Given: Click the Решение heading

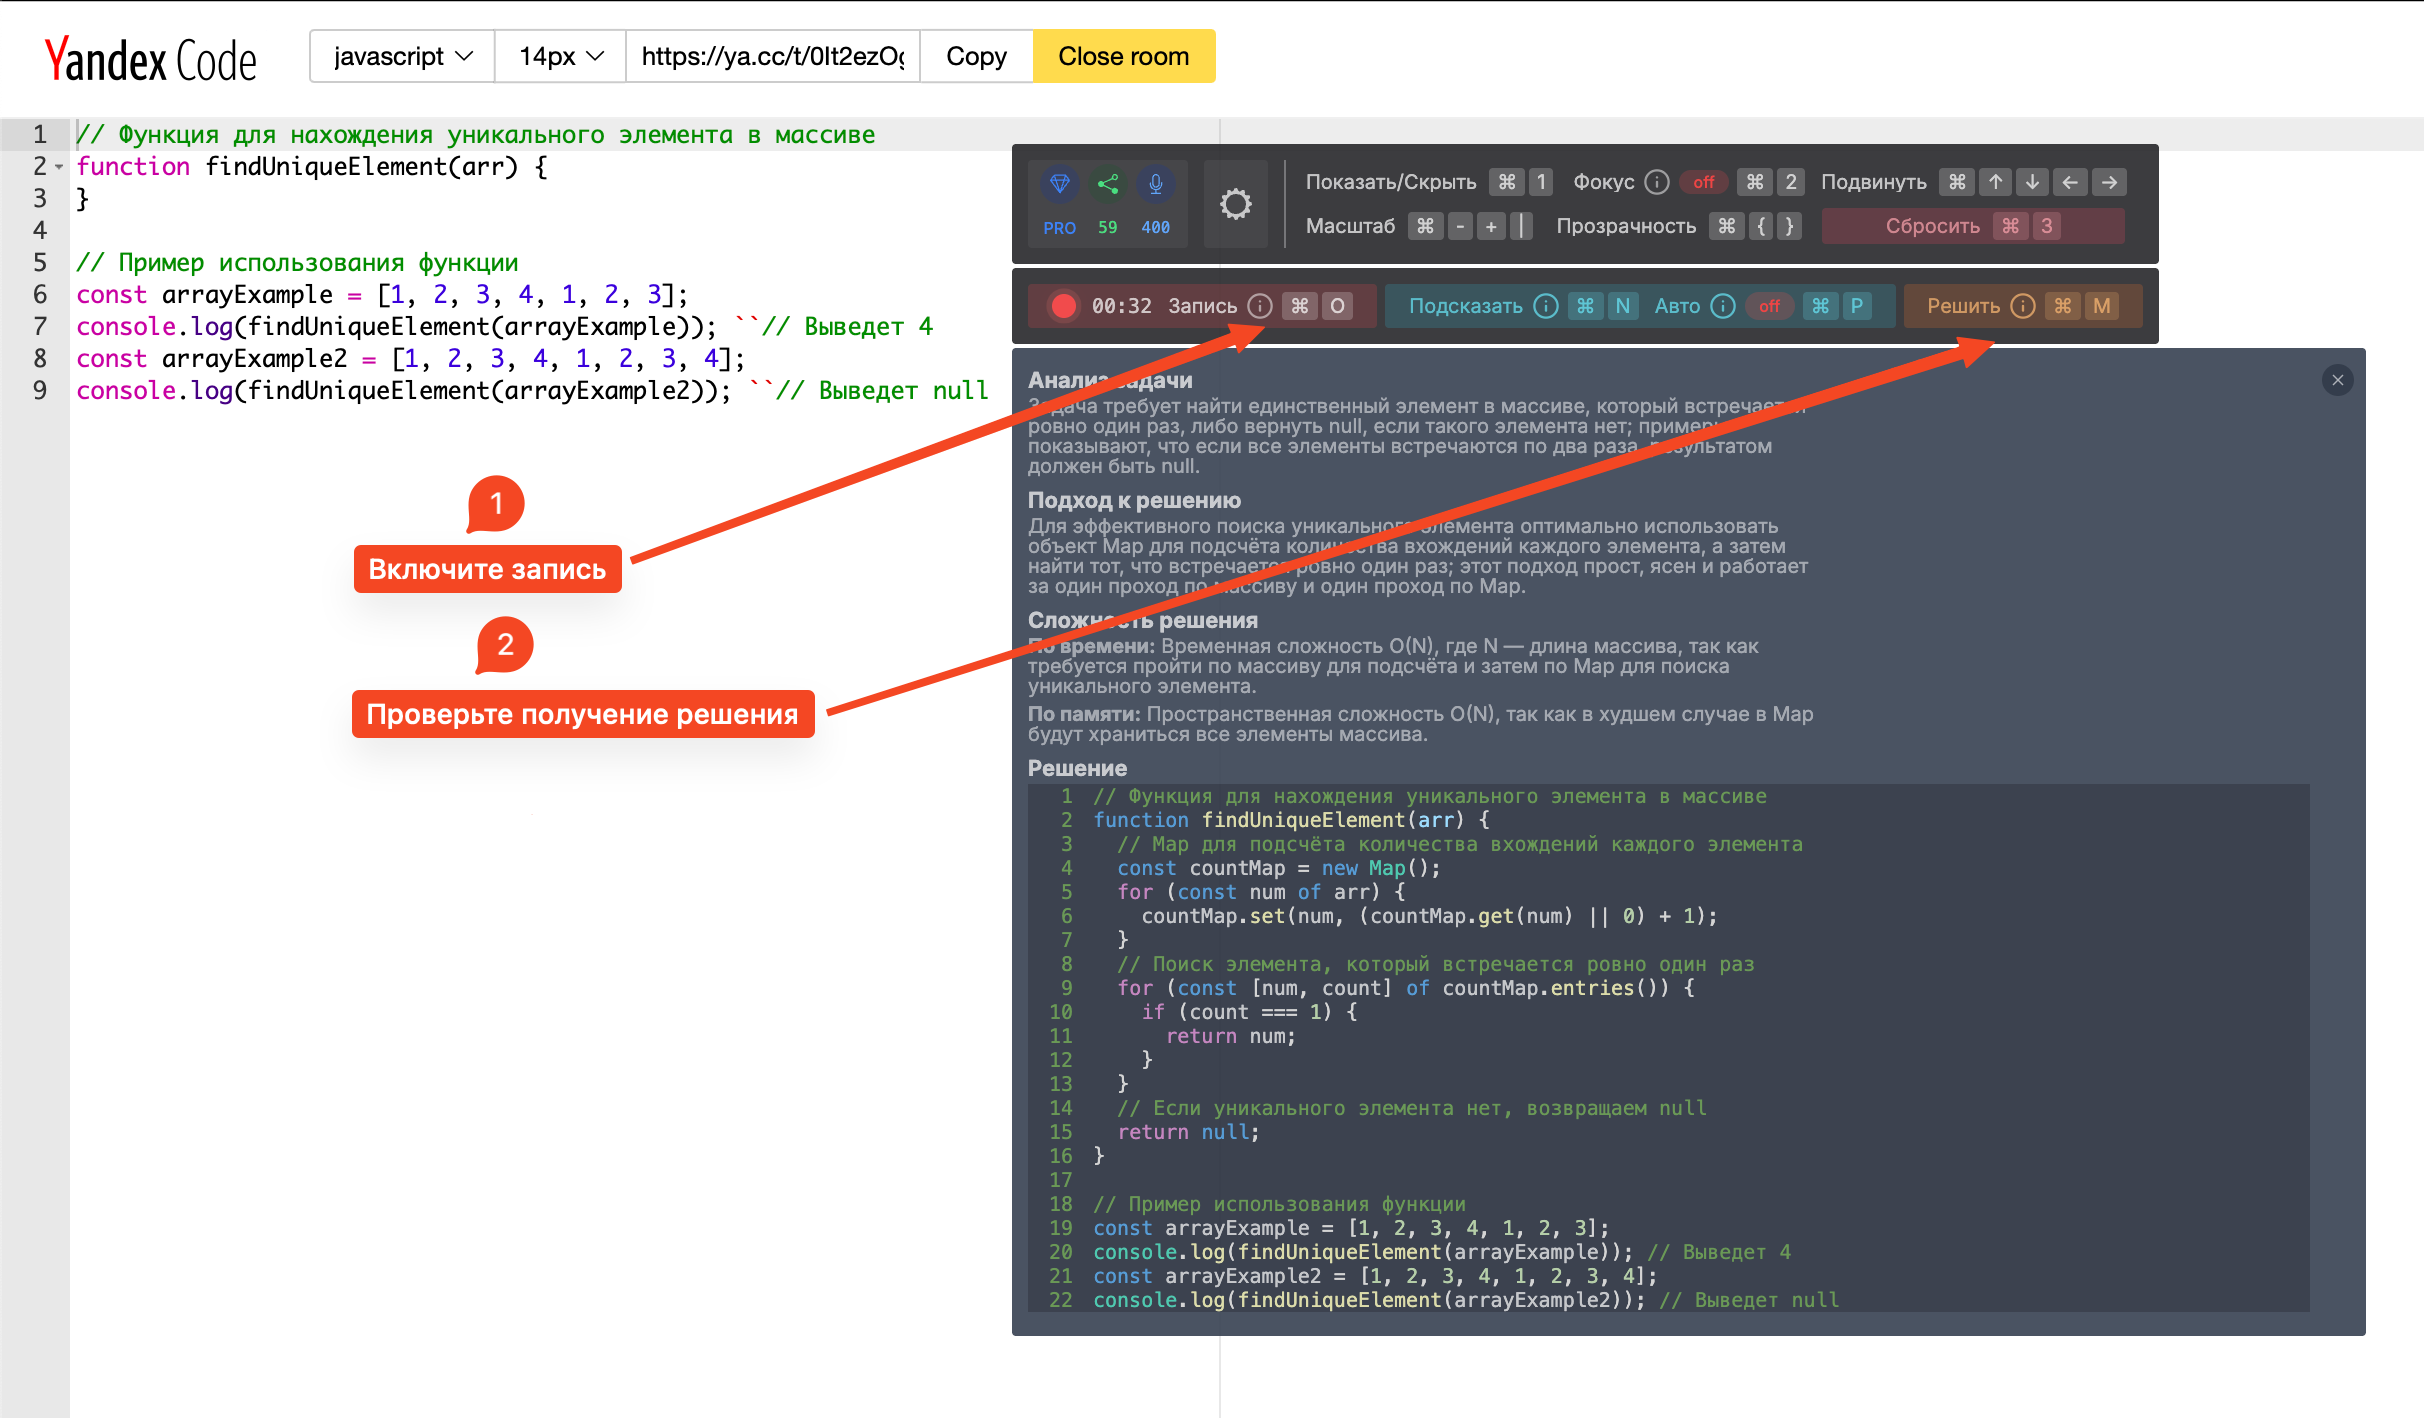Looking at the screenshot, I should (x=1077, y=768).
